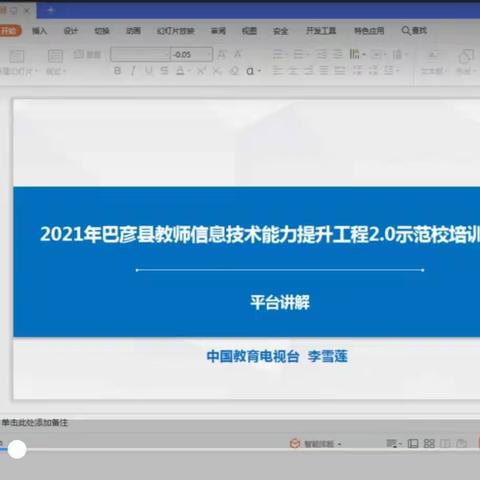This screenshot has height=480, width=480.
Task: Select the text 中国教育电视台 李雪莲
Action: click(x=277, y=356)
